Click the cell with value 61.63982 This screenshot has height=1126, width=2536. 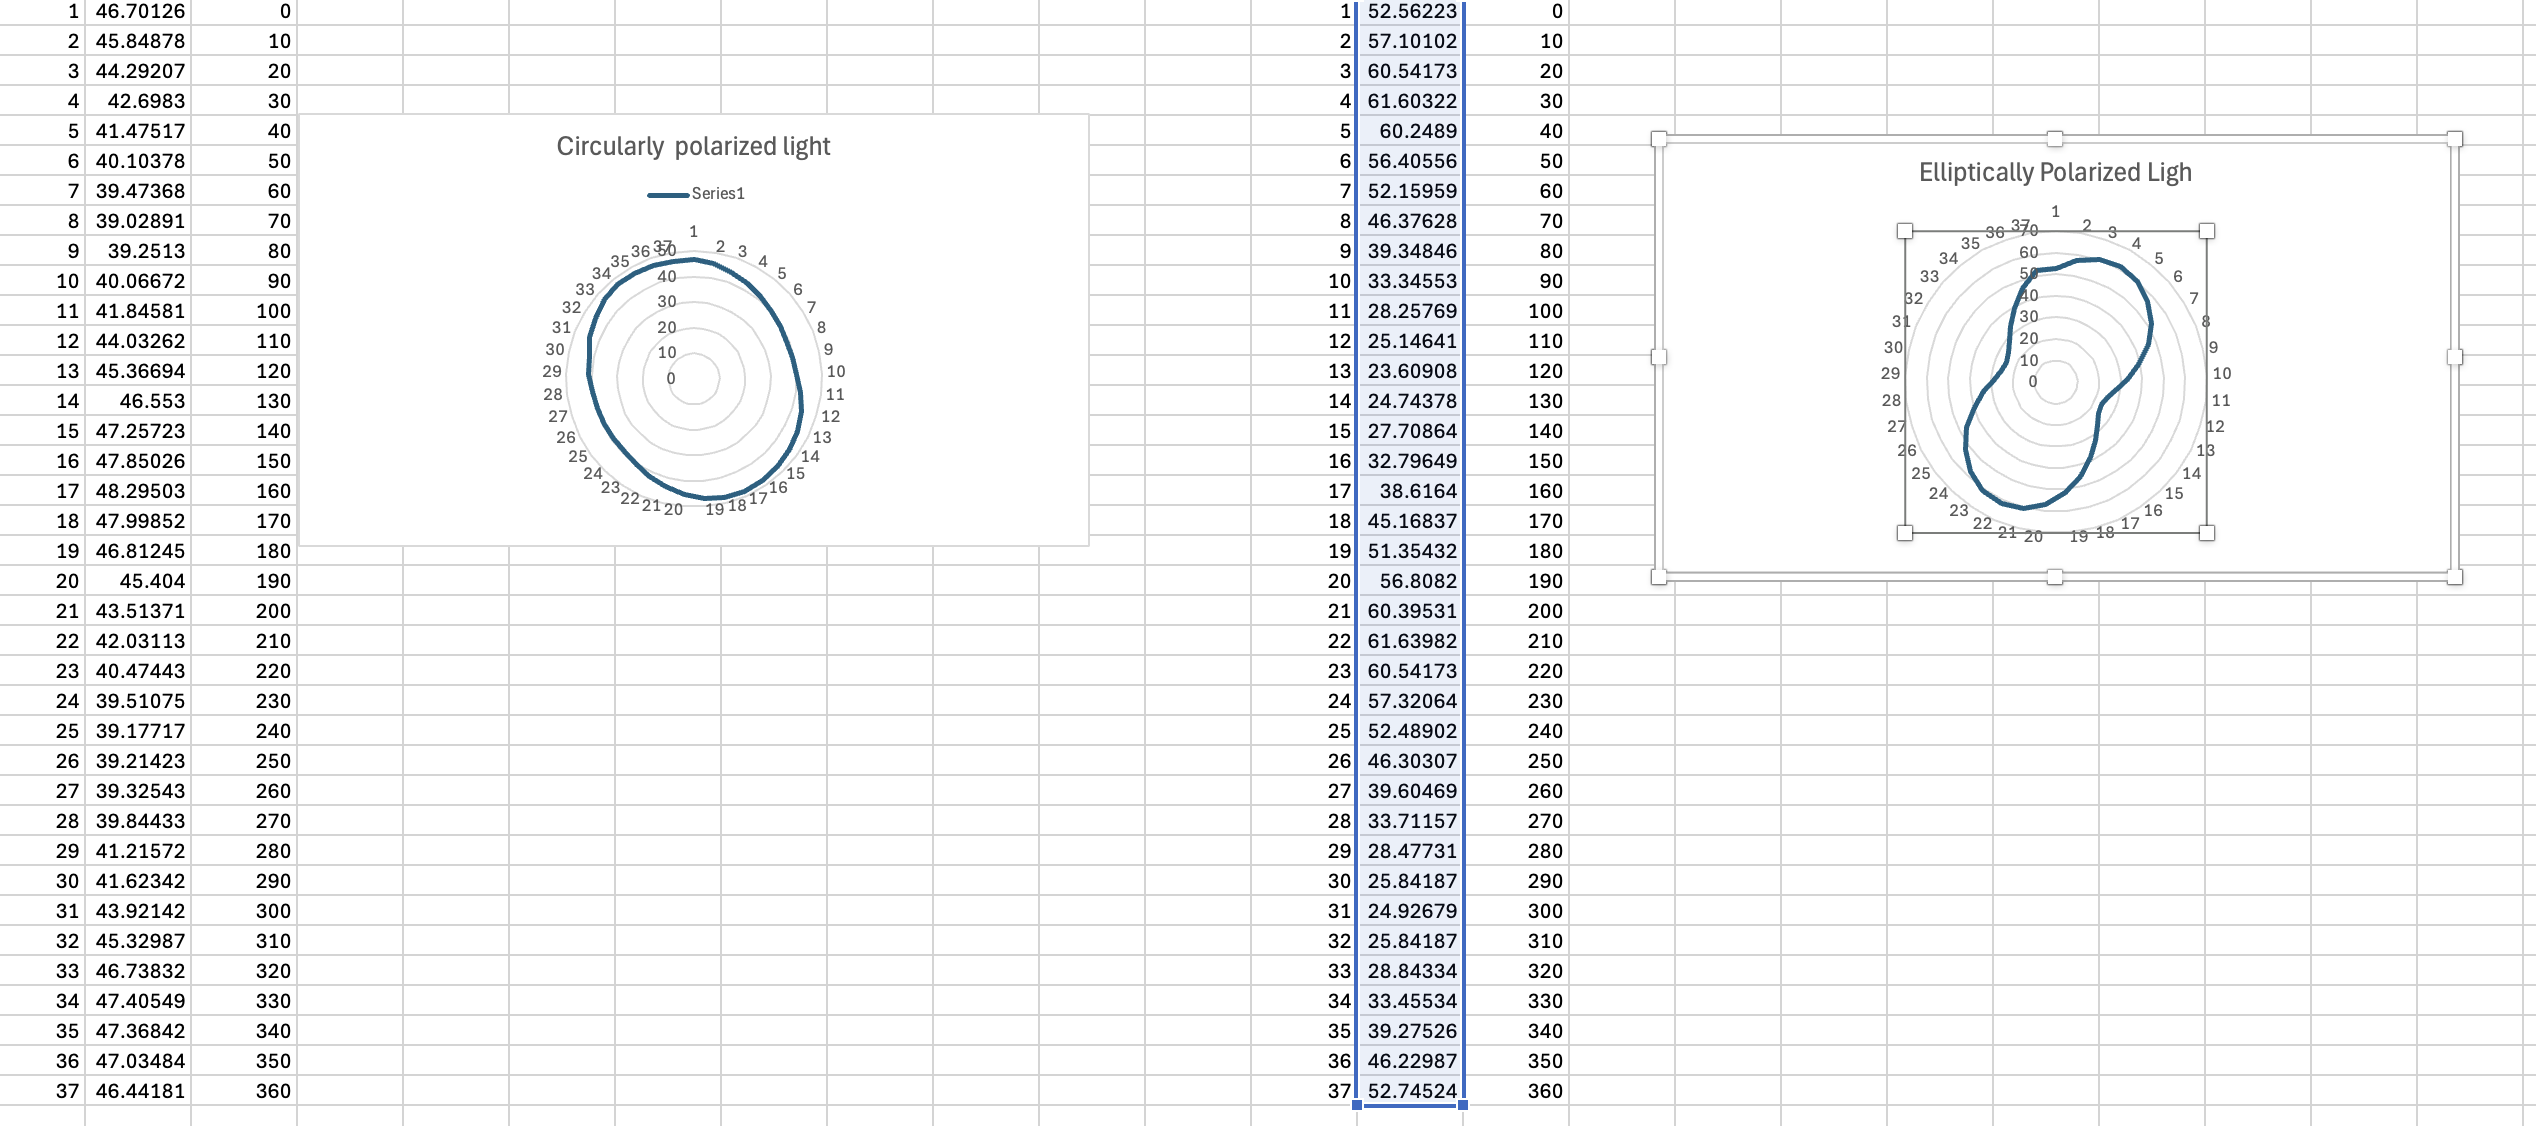click(1411, 641)
